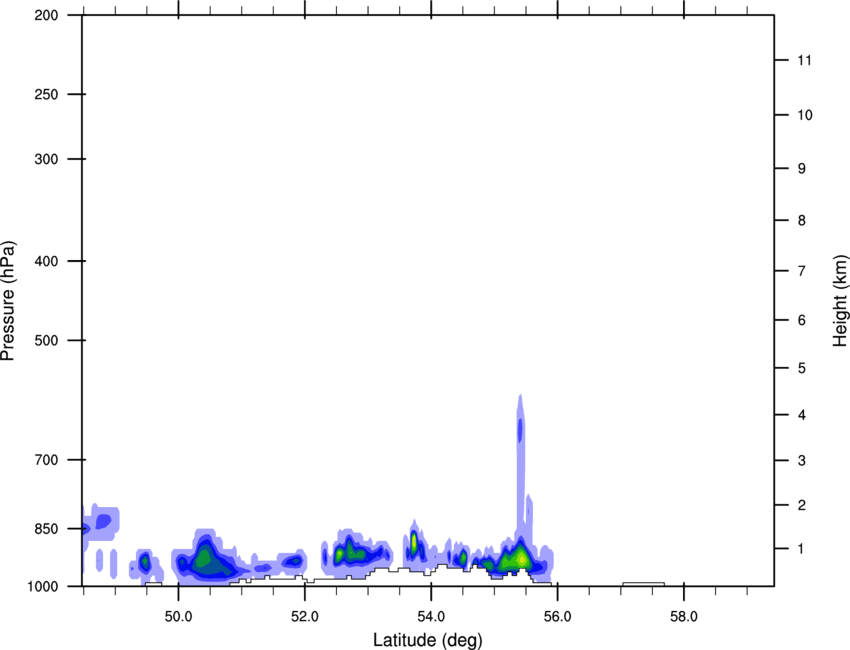Viewport: 850px width, 650px height.
Task: Click the 50.0 latitude tick label
Action: coord(178,617)
